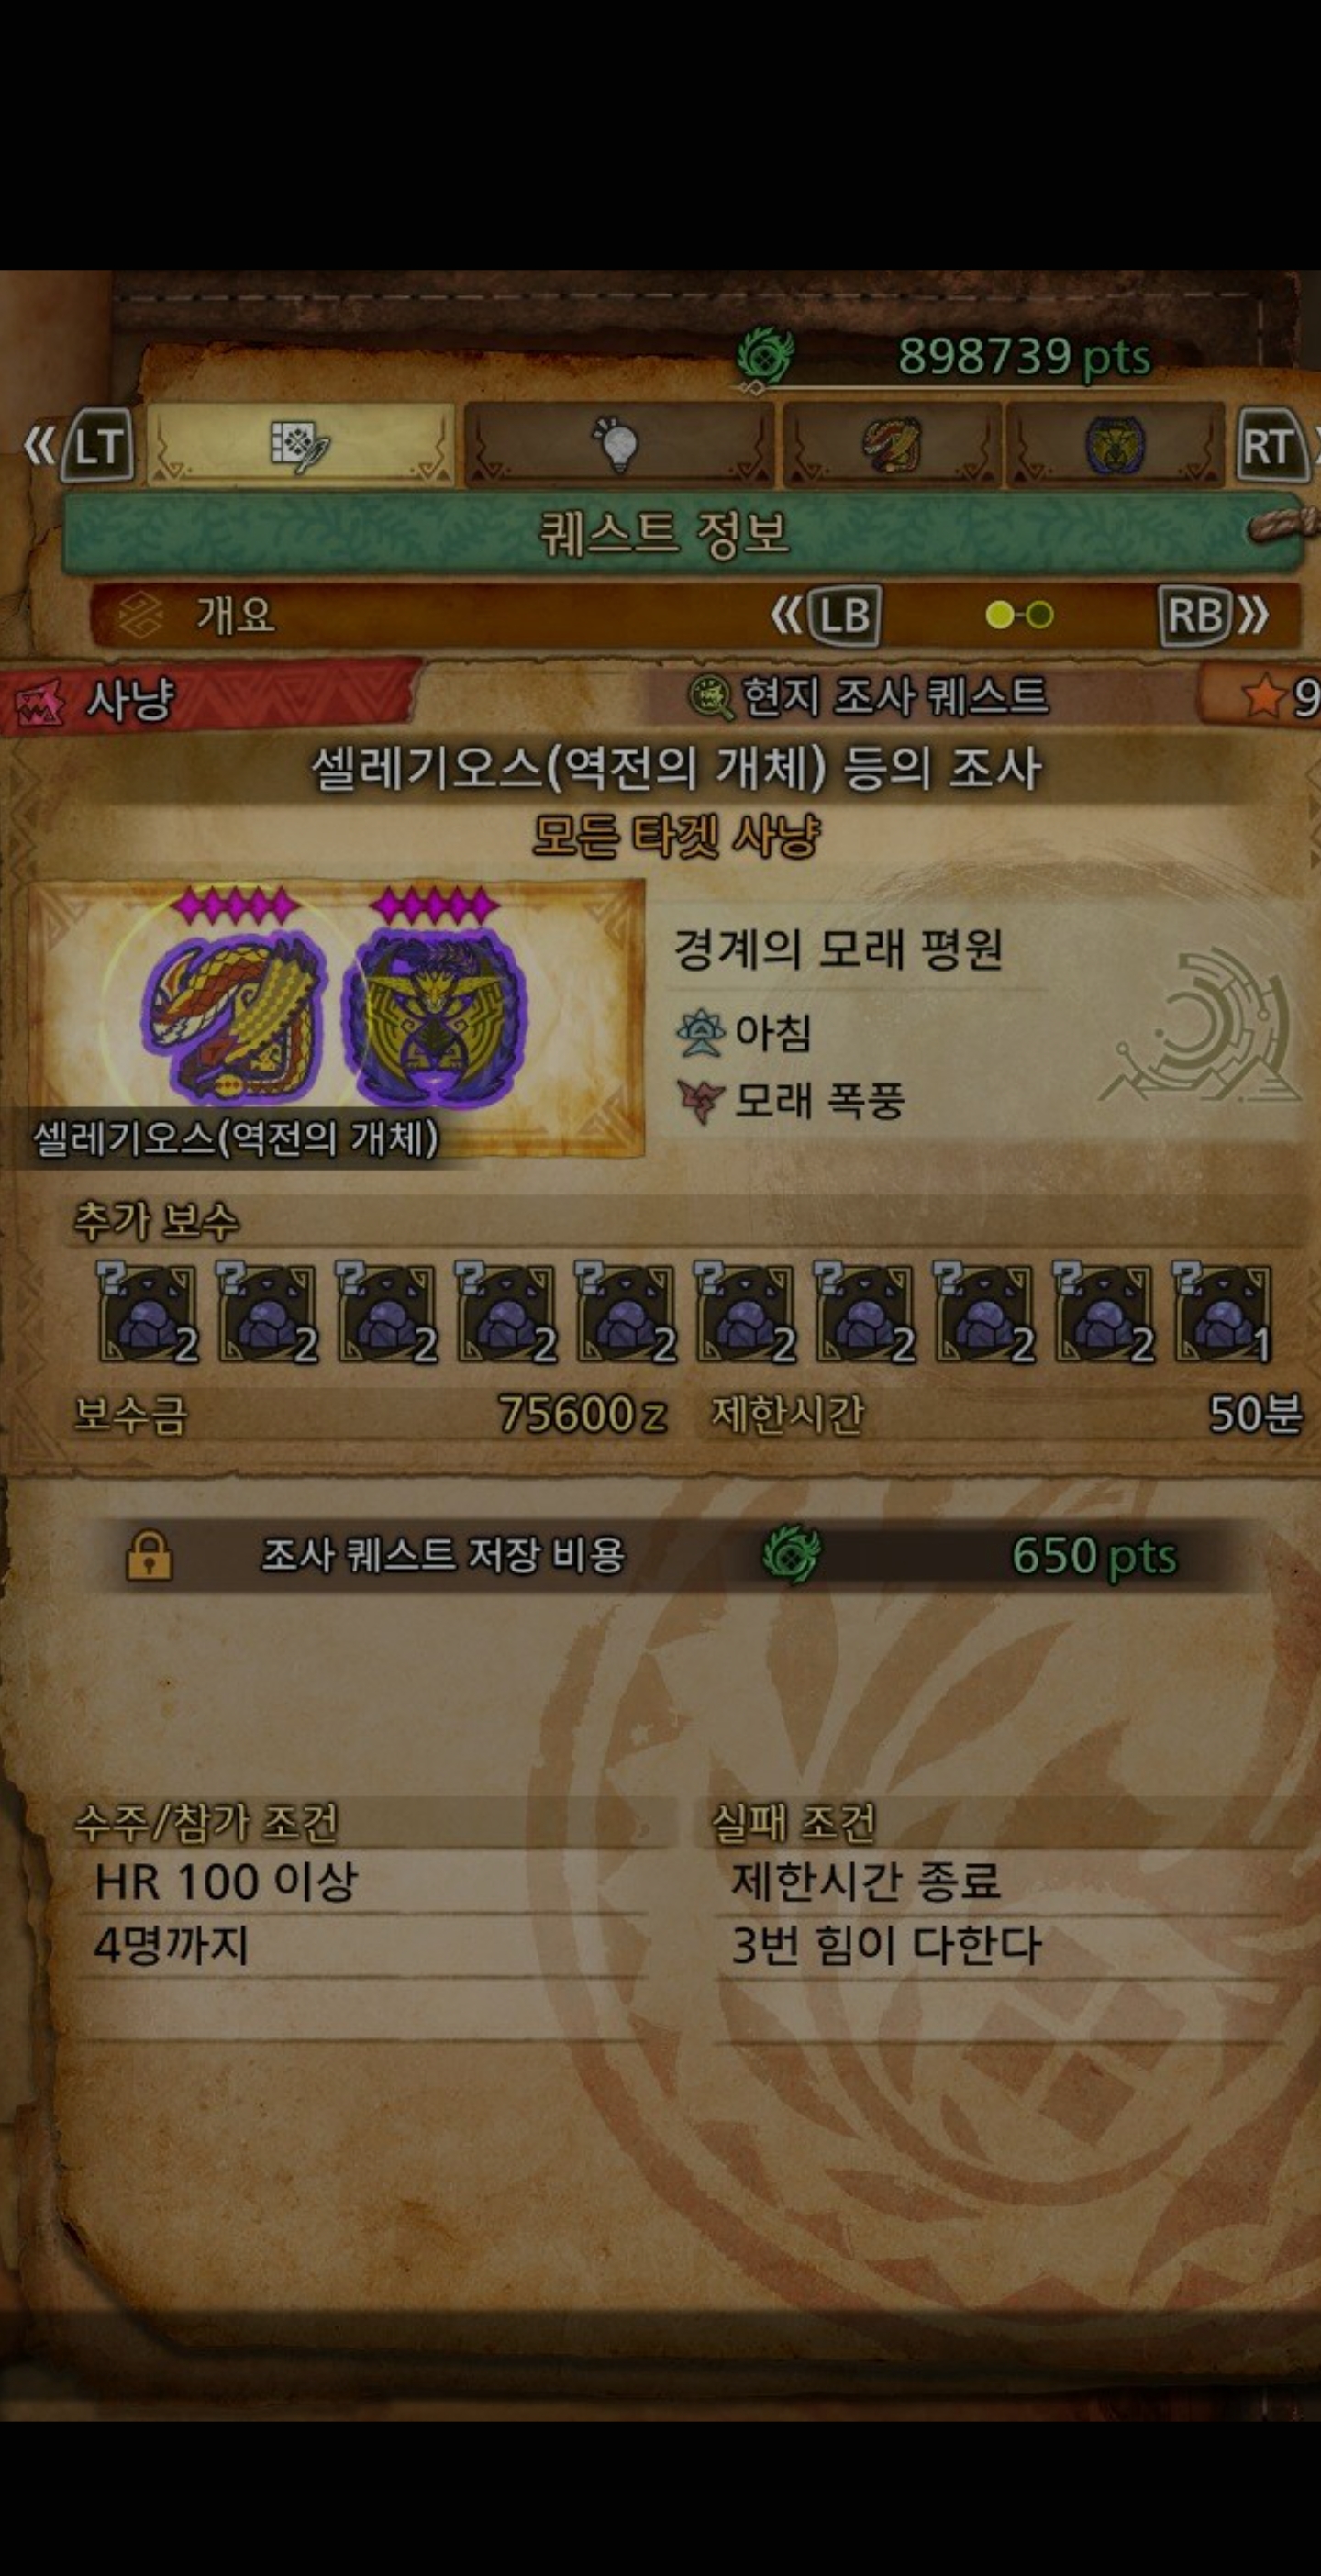This screenshot has height=2576, width=1321.
Task: Click the last bonus reward icon with quantity 1
Action: (x=1222, y=1312)
